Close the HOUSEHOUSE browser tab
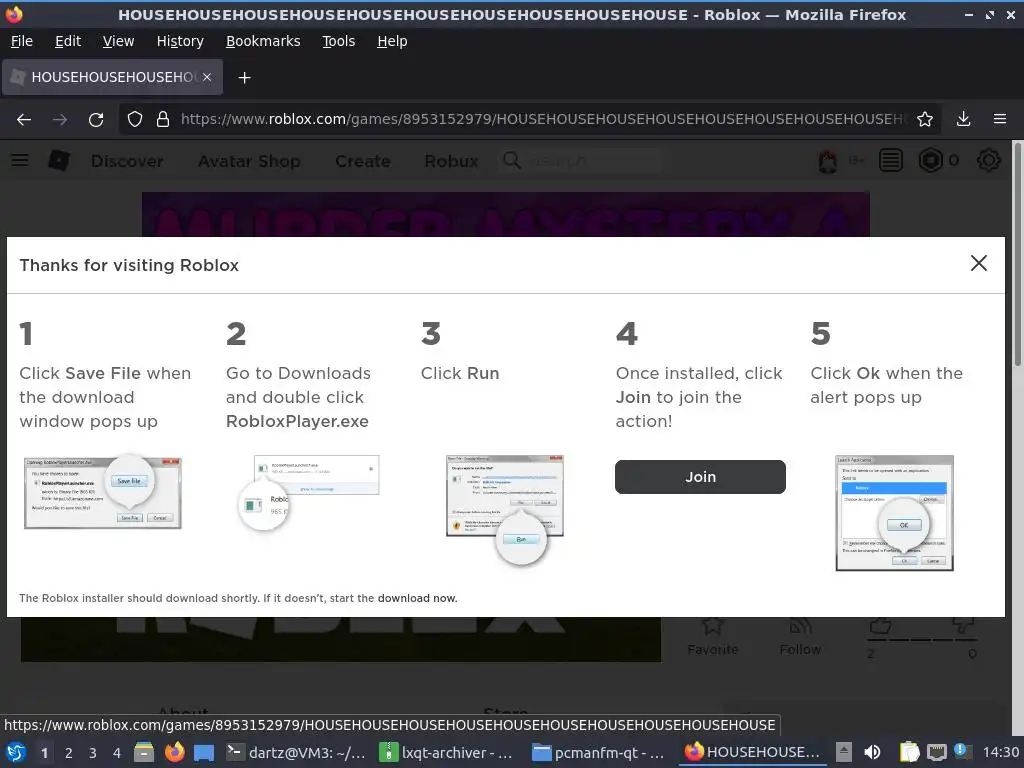Screen dimensions: 1024x768 coord(206,77)
